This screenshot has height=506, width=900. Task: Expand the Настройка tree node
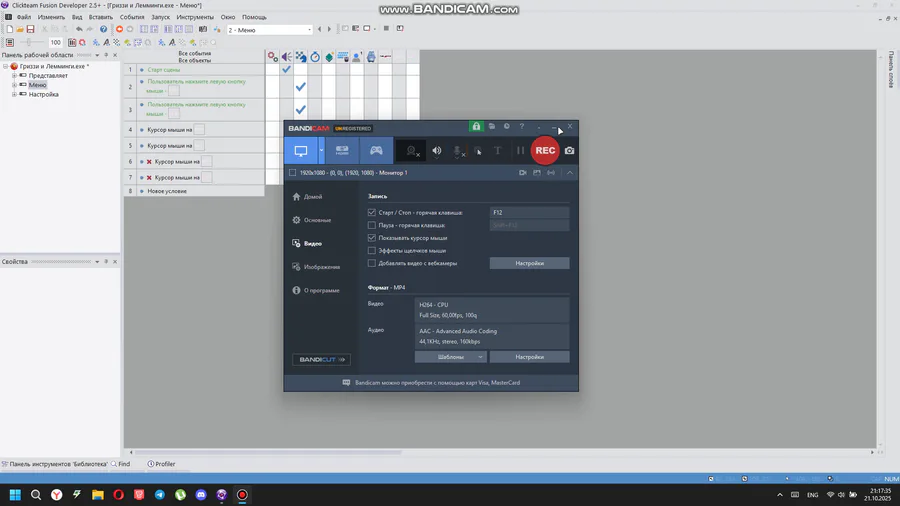(14, 94)
